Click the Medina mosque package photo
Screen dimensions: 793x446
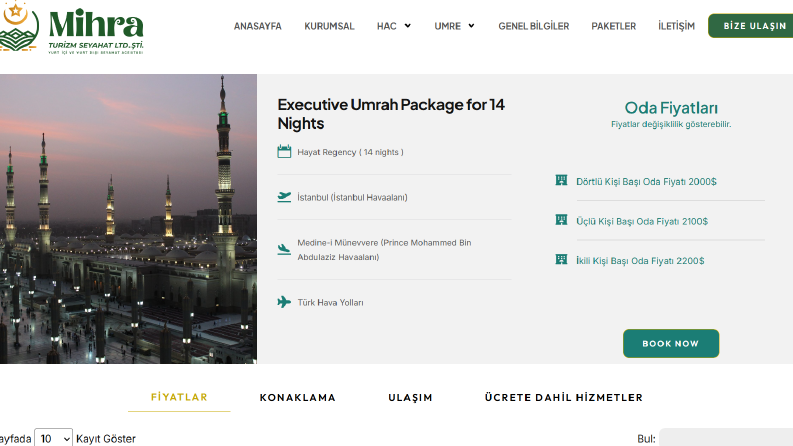(x=128, y=219)
